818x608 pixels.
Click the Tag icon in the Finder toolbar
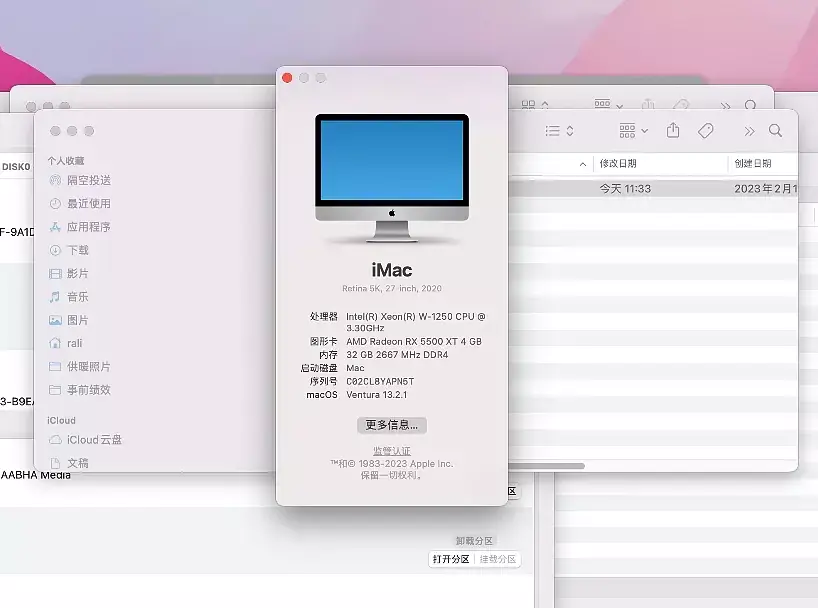(706, 130)
